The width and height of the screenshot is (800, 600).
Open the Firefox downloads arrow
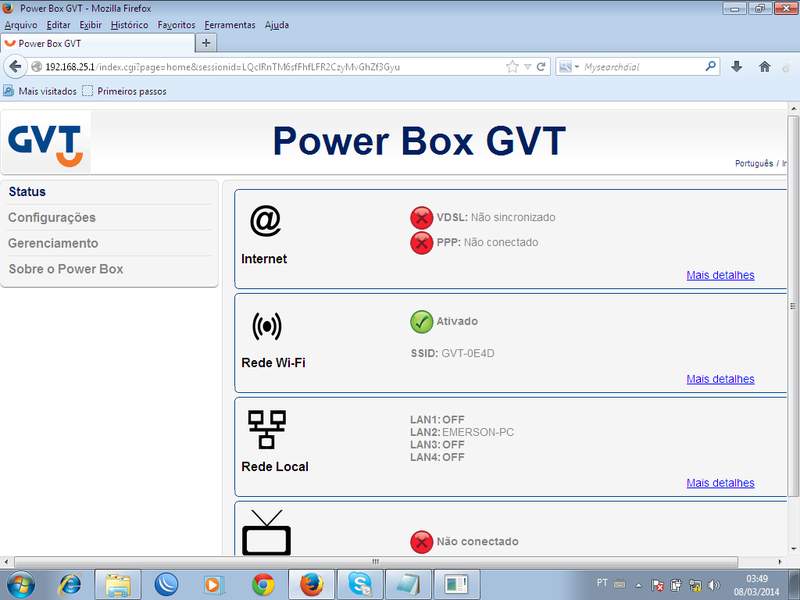click(736, 67)
